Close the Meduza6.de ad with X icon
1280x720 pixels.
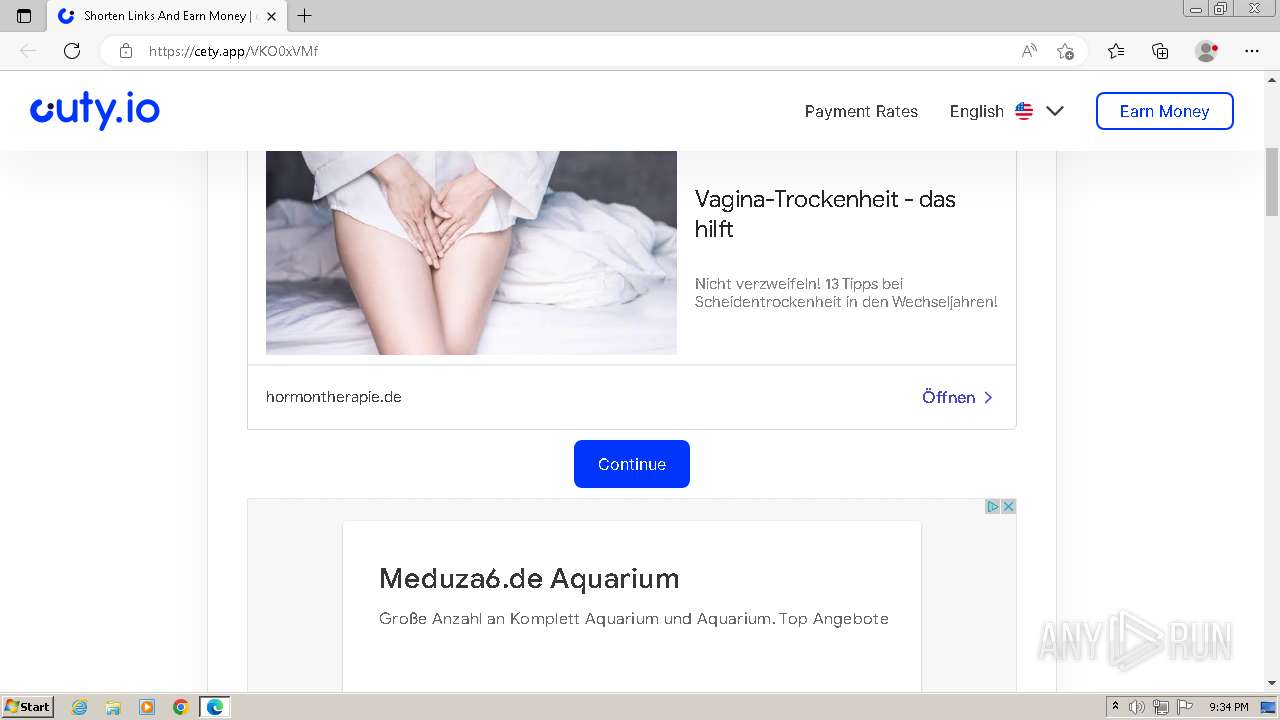pos(1008,506)
